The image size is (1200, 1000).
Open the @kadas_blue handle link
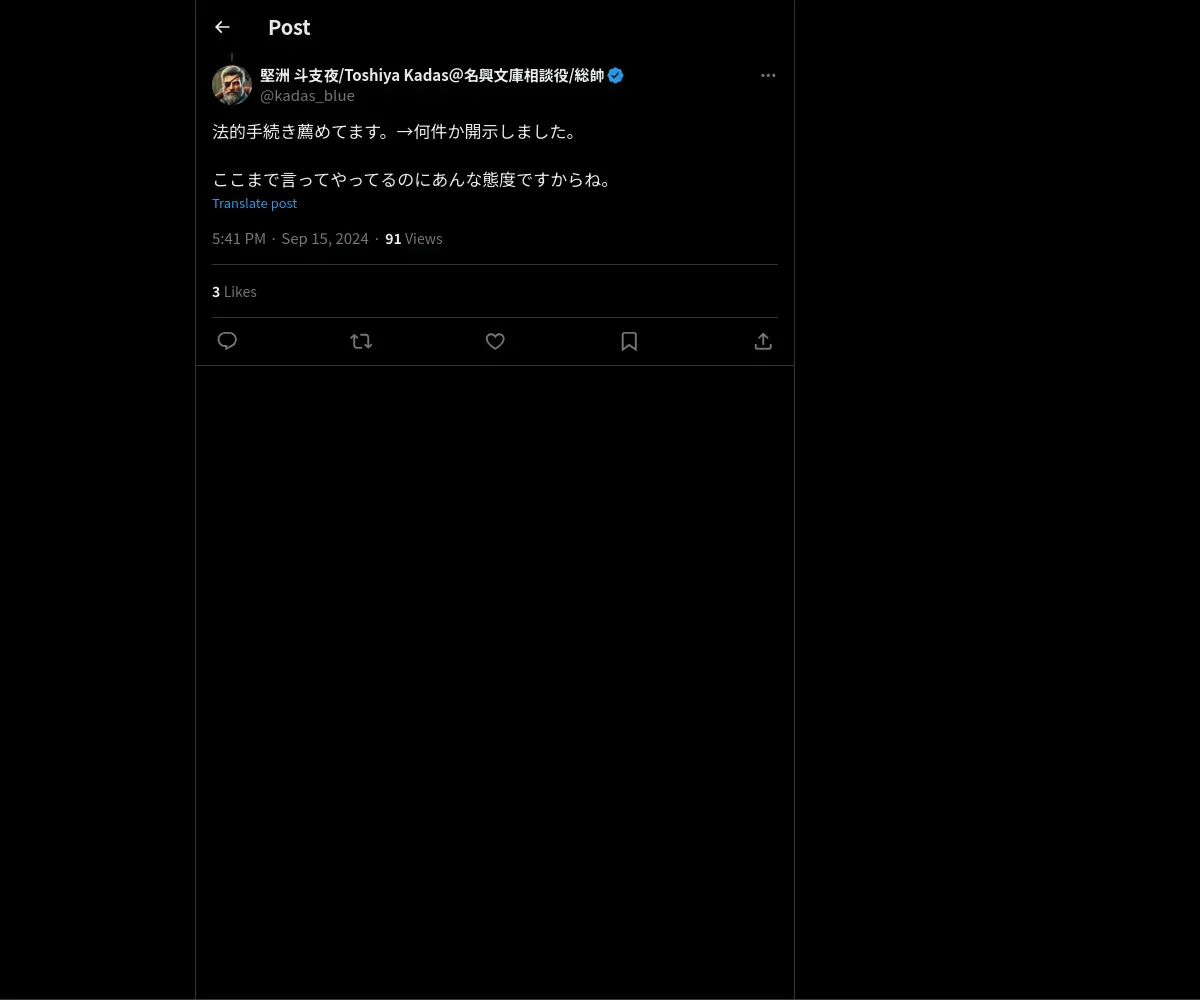(x=307, y=96)
